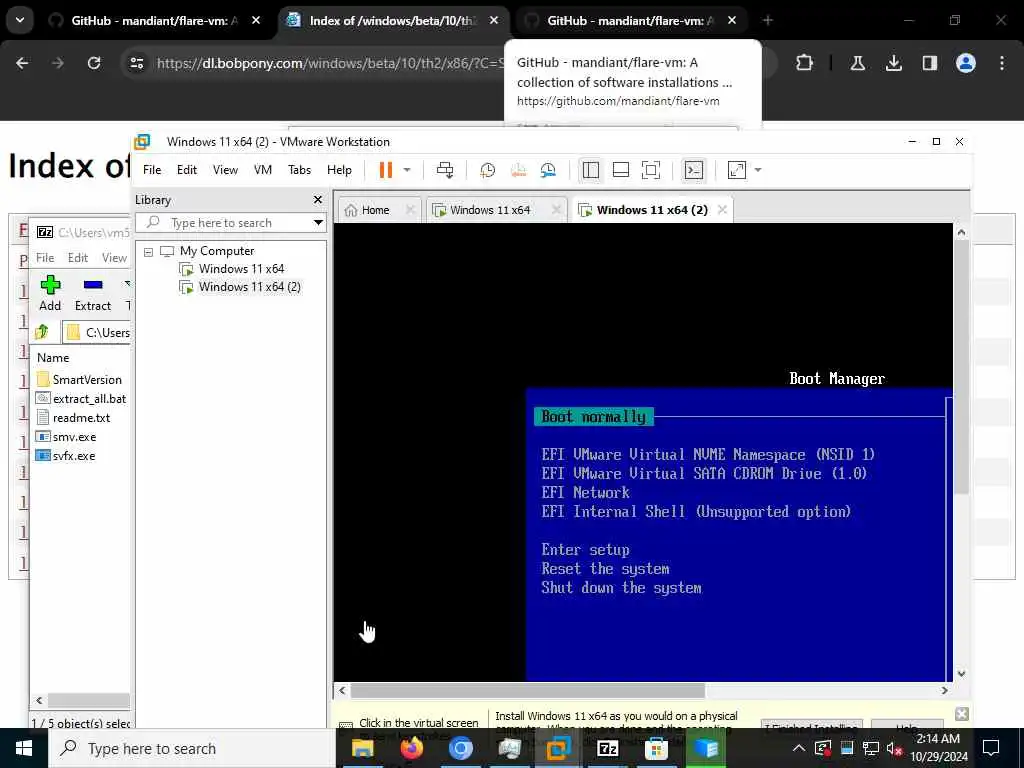
Task: Open the Microsoft Store taskbar icon
Action: [656, 748]
